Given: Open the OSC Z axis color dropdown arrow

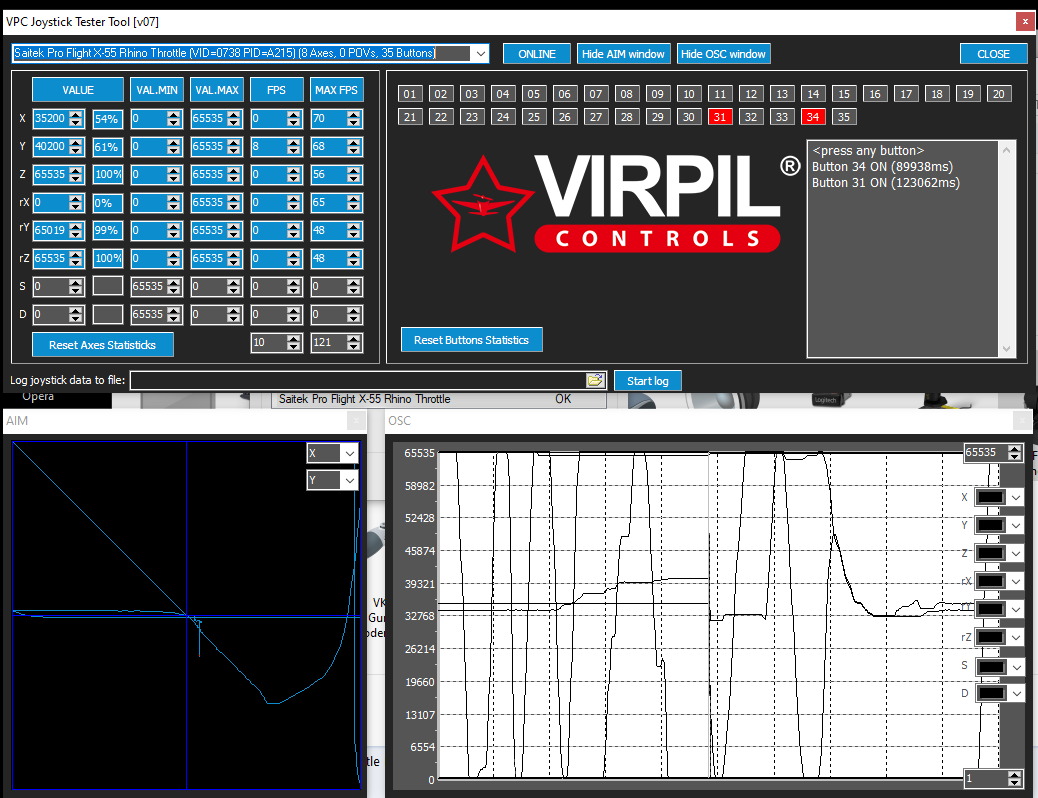Looking at the screenshot, I should [1015, 553].
